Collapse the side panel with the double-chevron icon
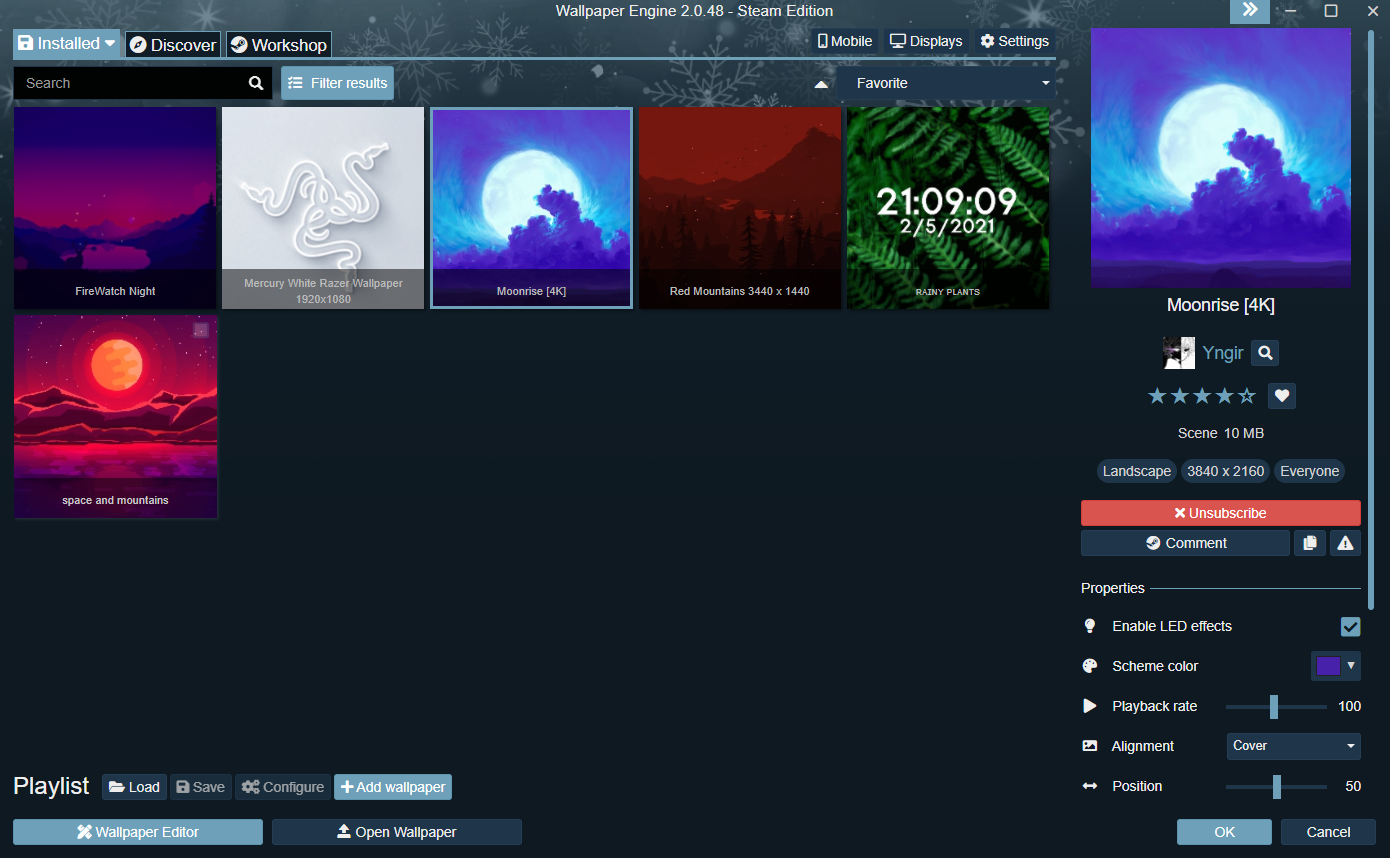1390x858 pixels. coord(1250,11)
